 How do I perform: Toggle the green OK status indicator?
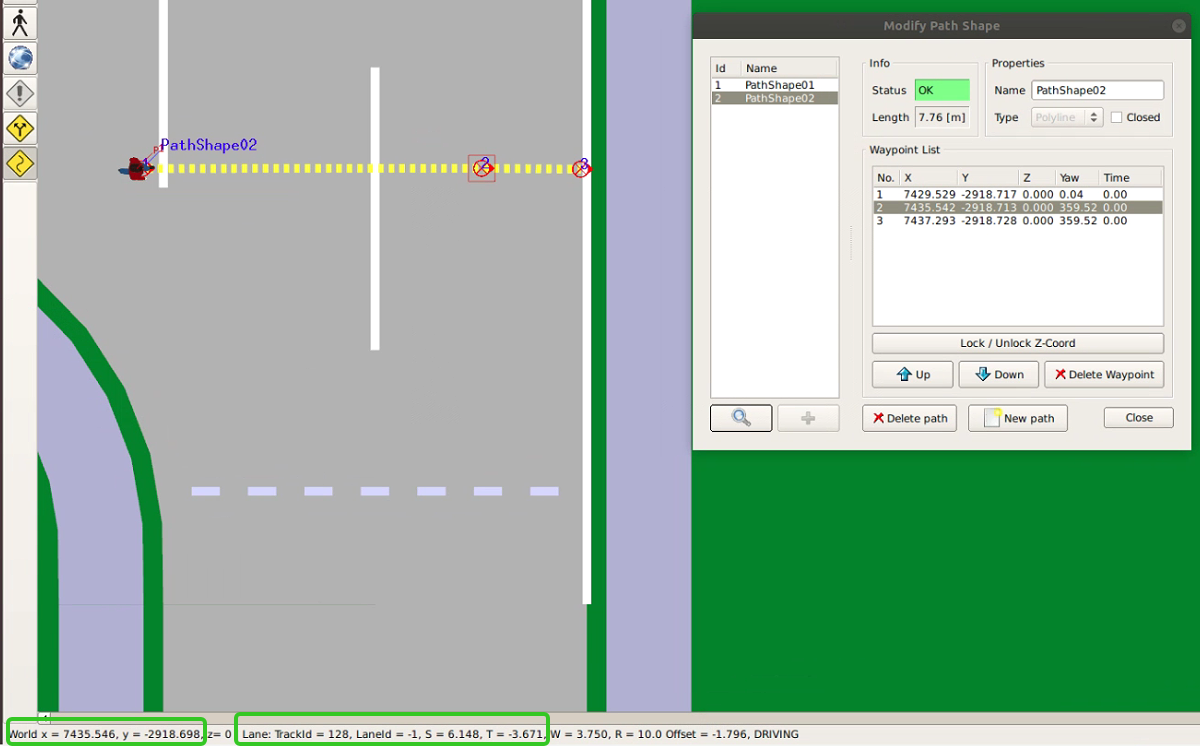(x=941, y=90)
